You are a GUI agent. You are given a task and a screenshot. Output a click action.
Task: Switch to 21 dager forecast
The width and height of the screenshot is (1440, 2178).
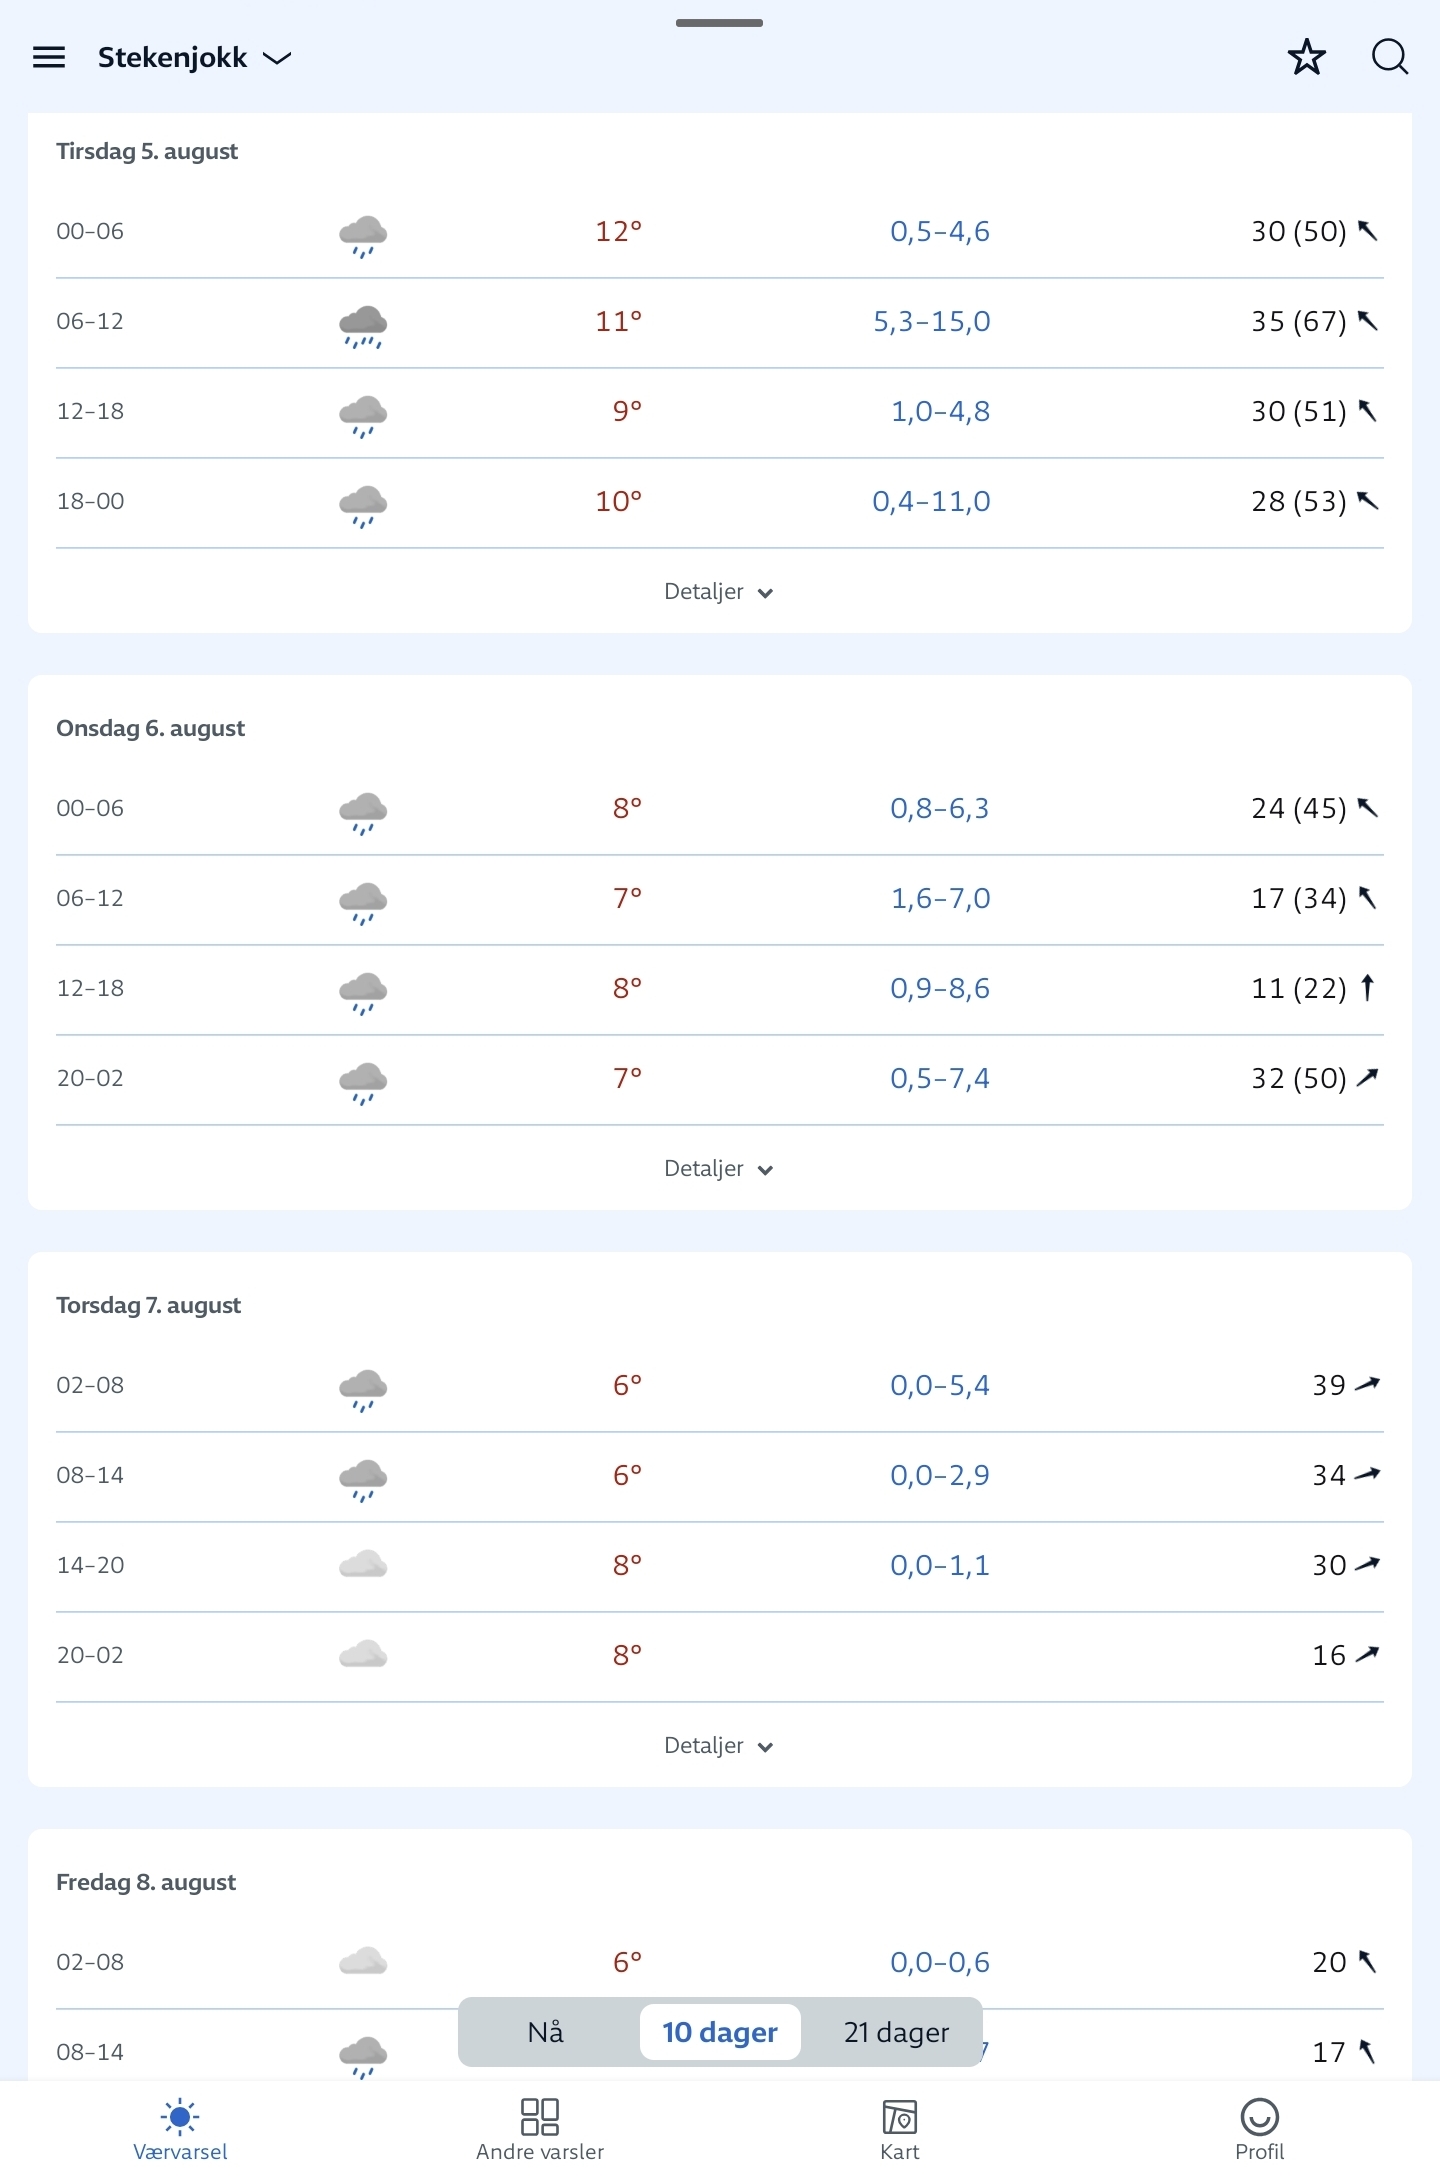click(x=896, y=2032)
